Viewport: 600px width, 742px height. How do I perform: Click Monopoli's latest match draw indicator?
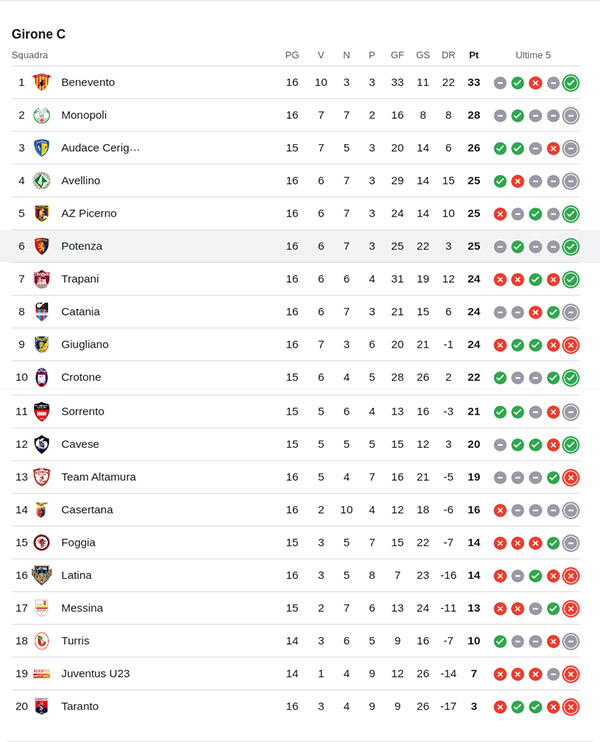[570, 116]
